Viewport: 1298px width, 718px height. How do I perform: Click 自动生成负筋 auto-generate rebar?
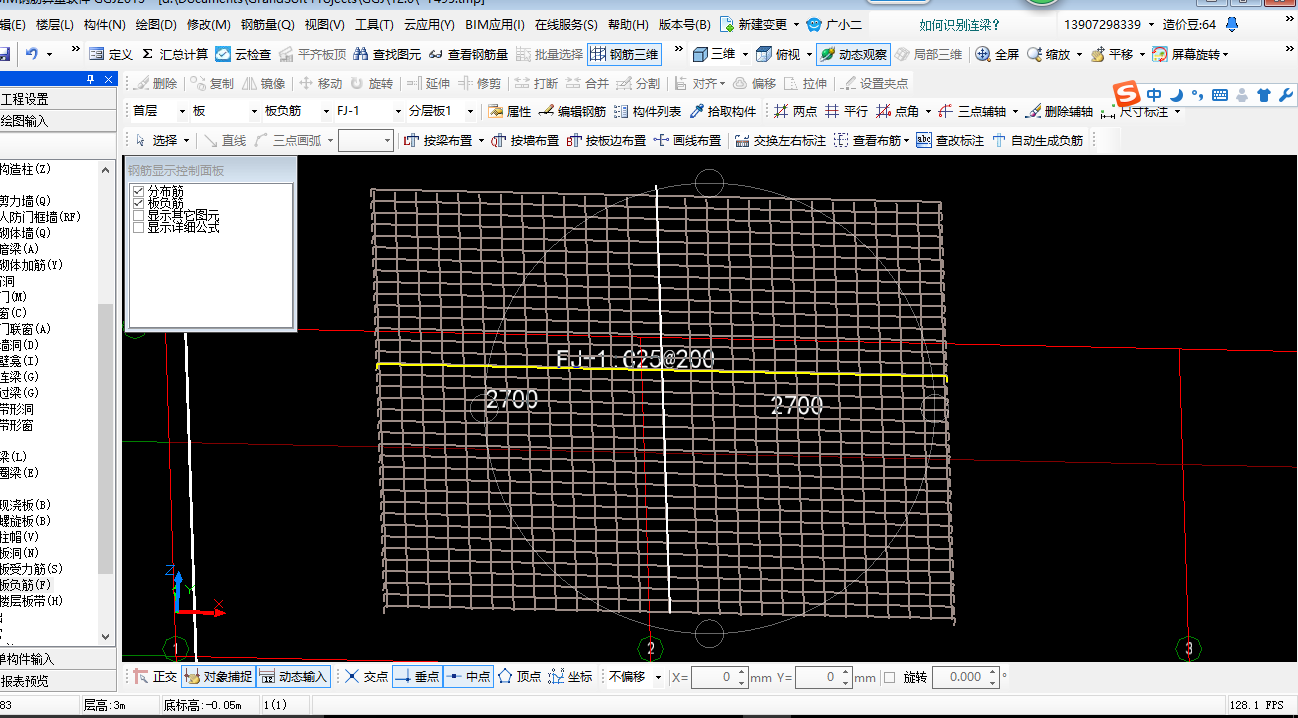click(x=1037, y=141)
